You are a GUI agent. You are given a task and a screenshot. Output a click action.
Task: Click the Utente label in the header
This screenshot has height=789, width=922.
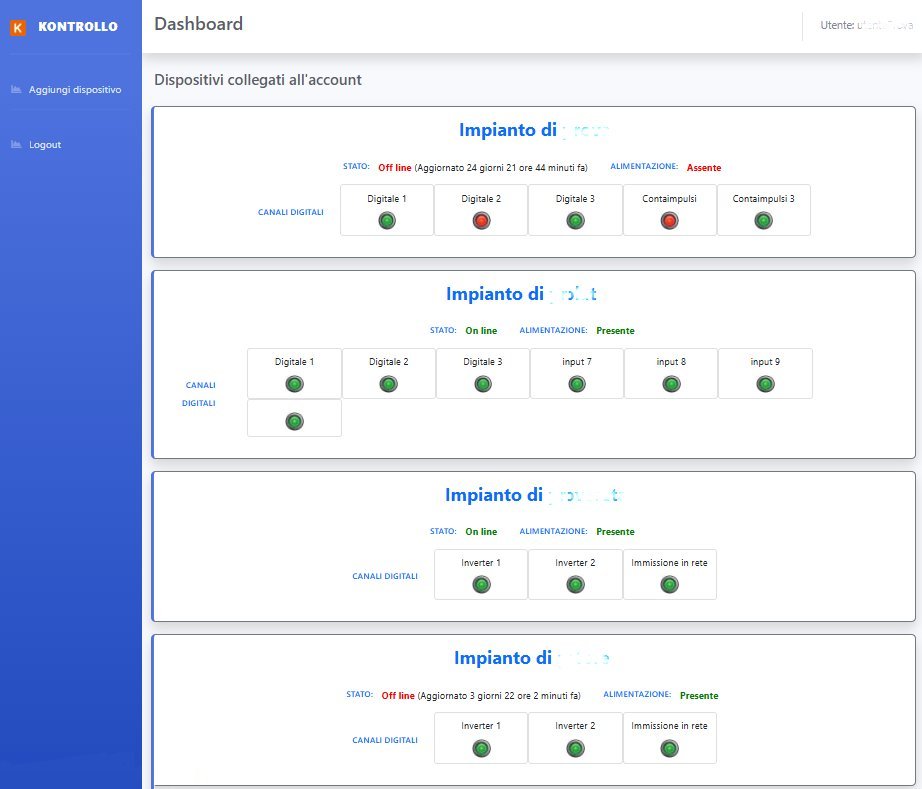click(x=837, y=25)
